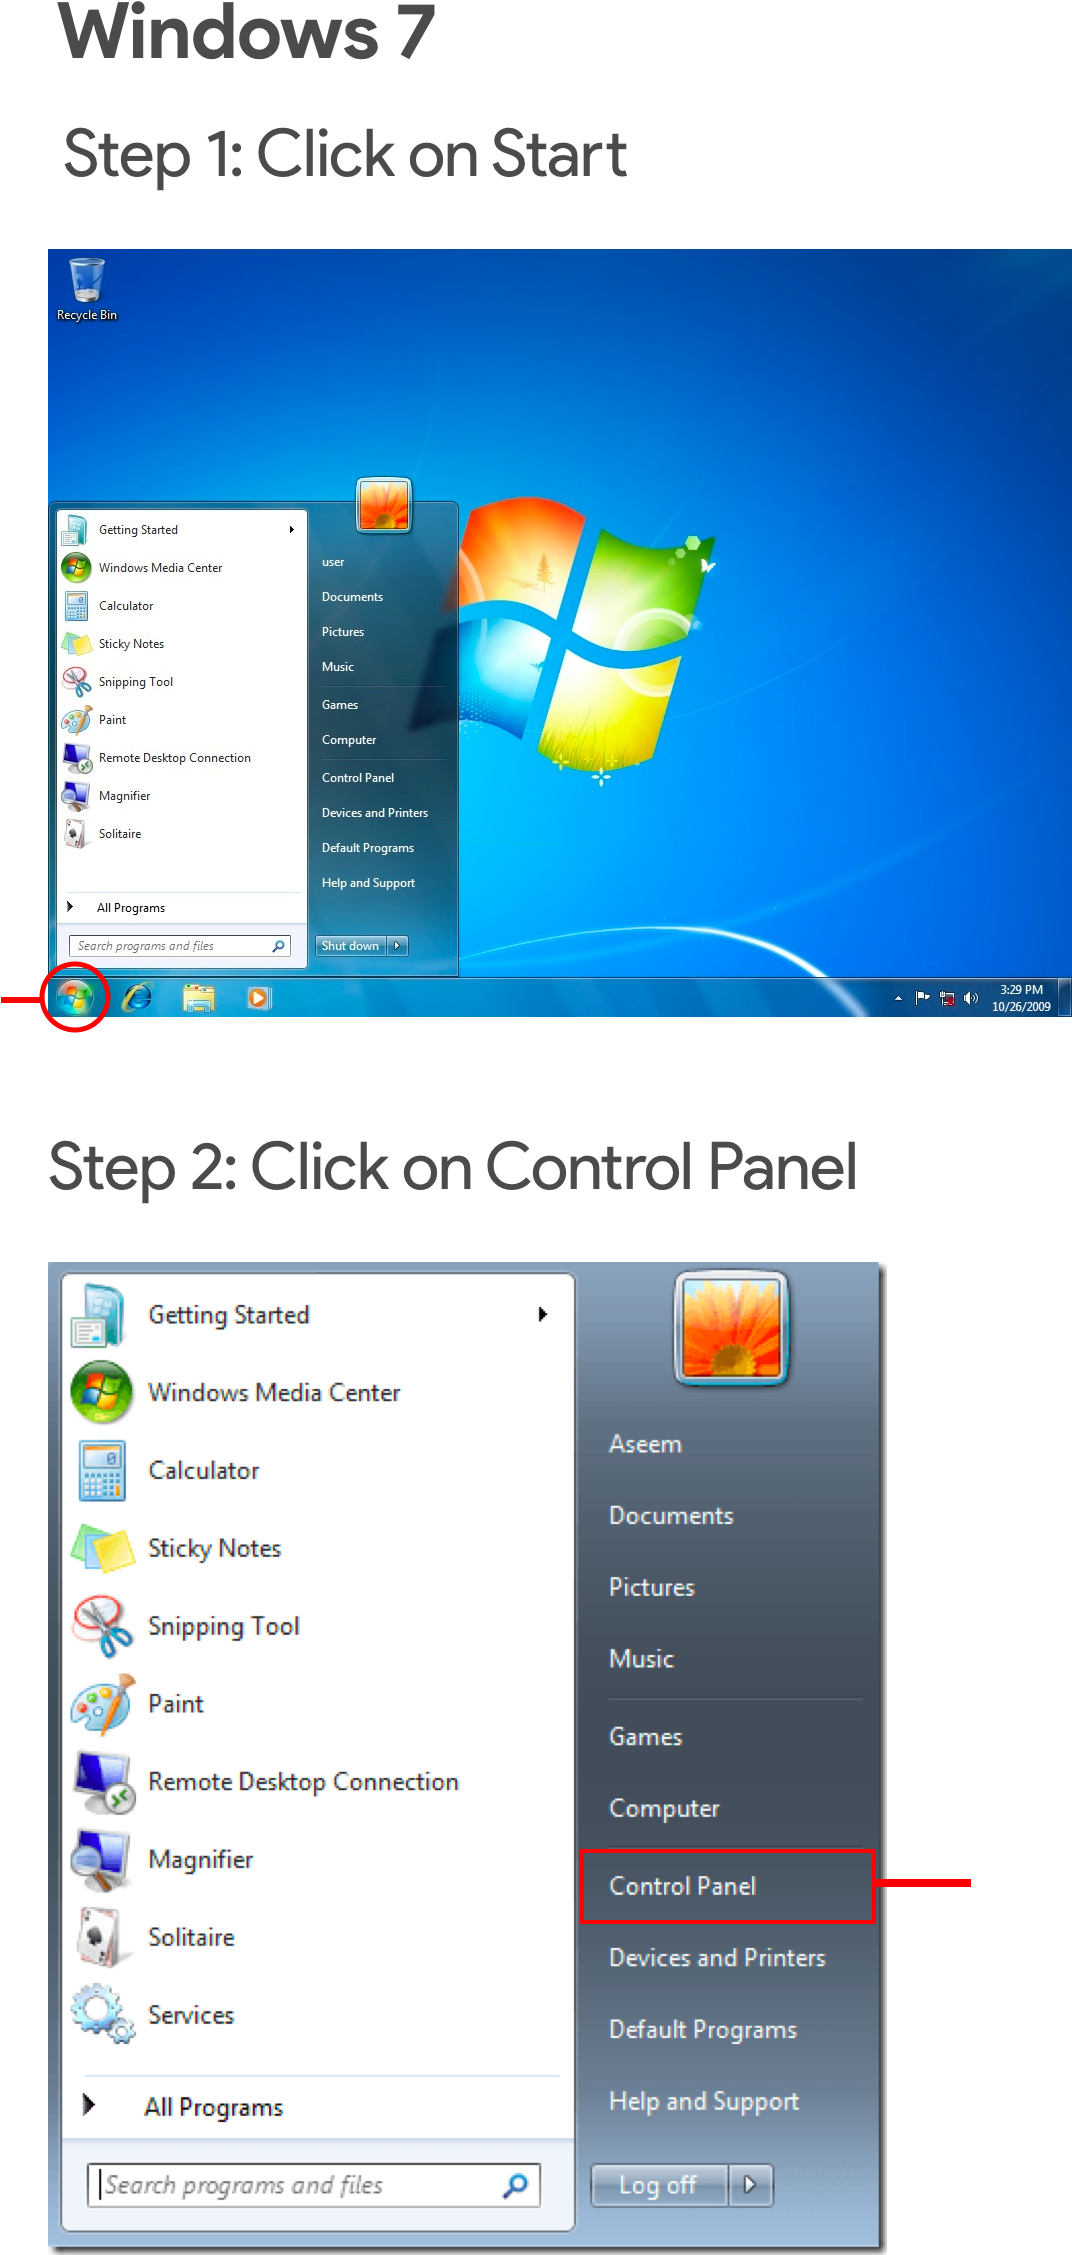Select 'Services' label in Step 2 menu
This screenshot has width=1072, height=2255.
pos(191,2015)
